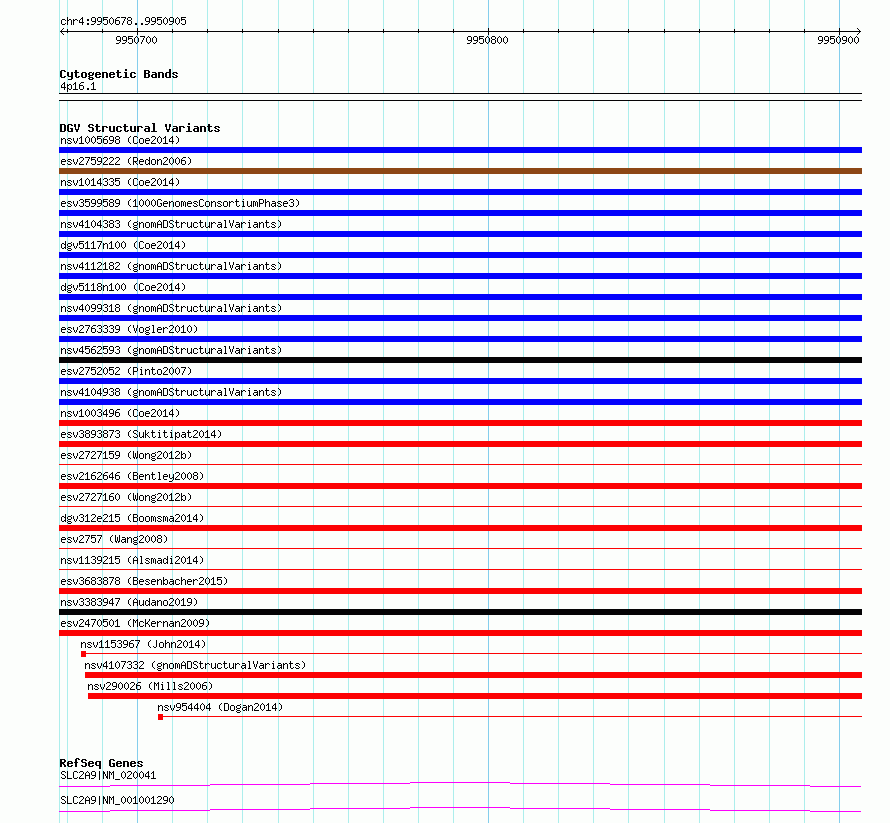
Task: Select the brown esv2759222 Redon2006 bar
Action: point(460,171)
